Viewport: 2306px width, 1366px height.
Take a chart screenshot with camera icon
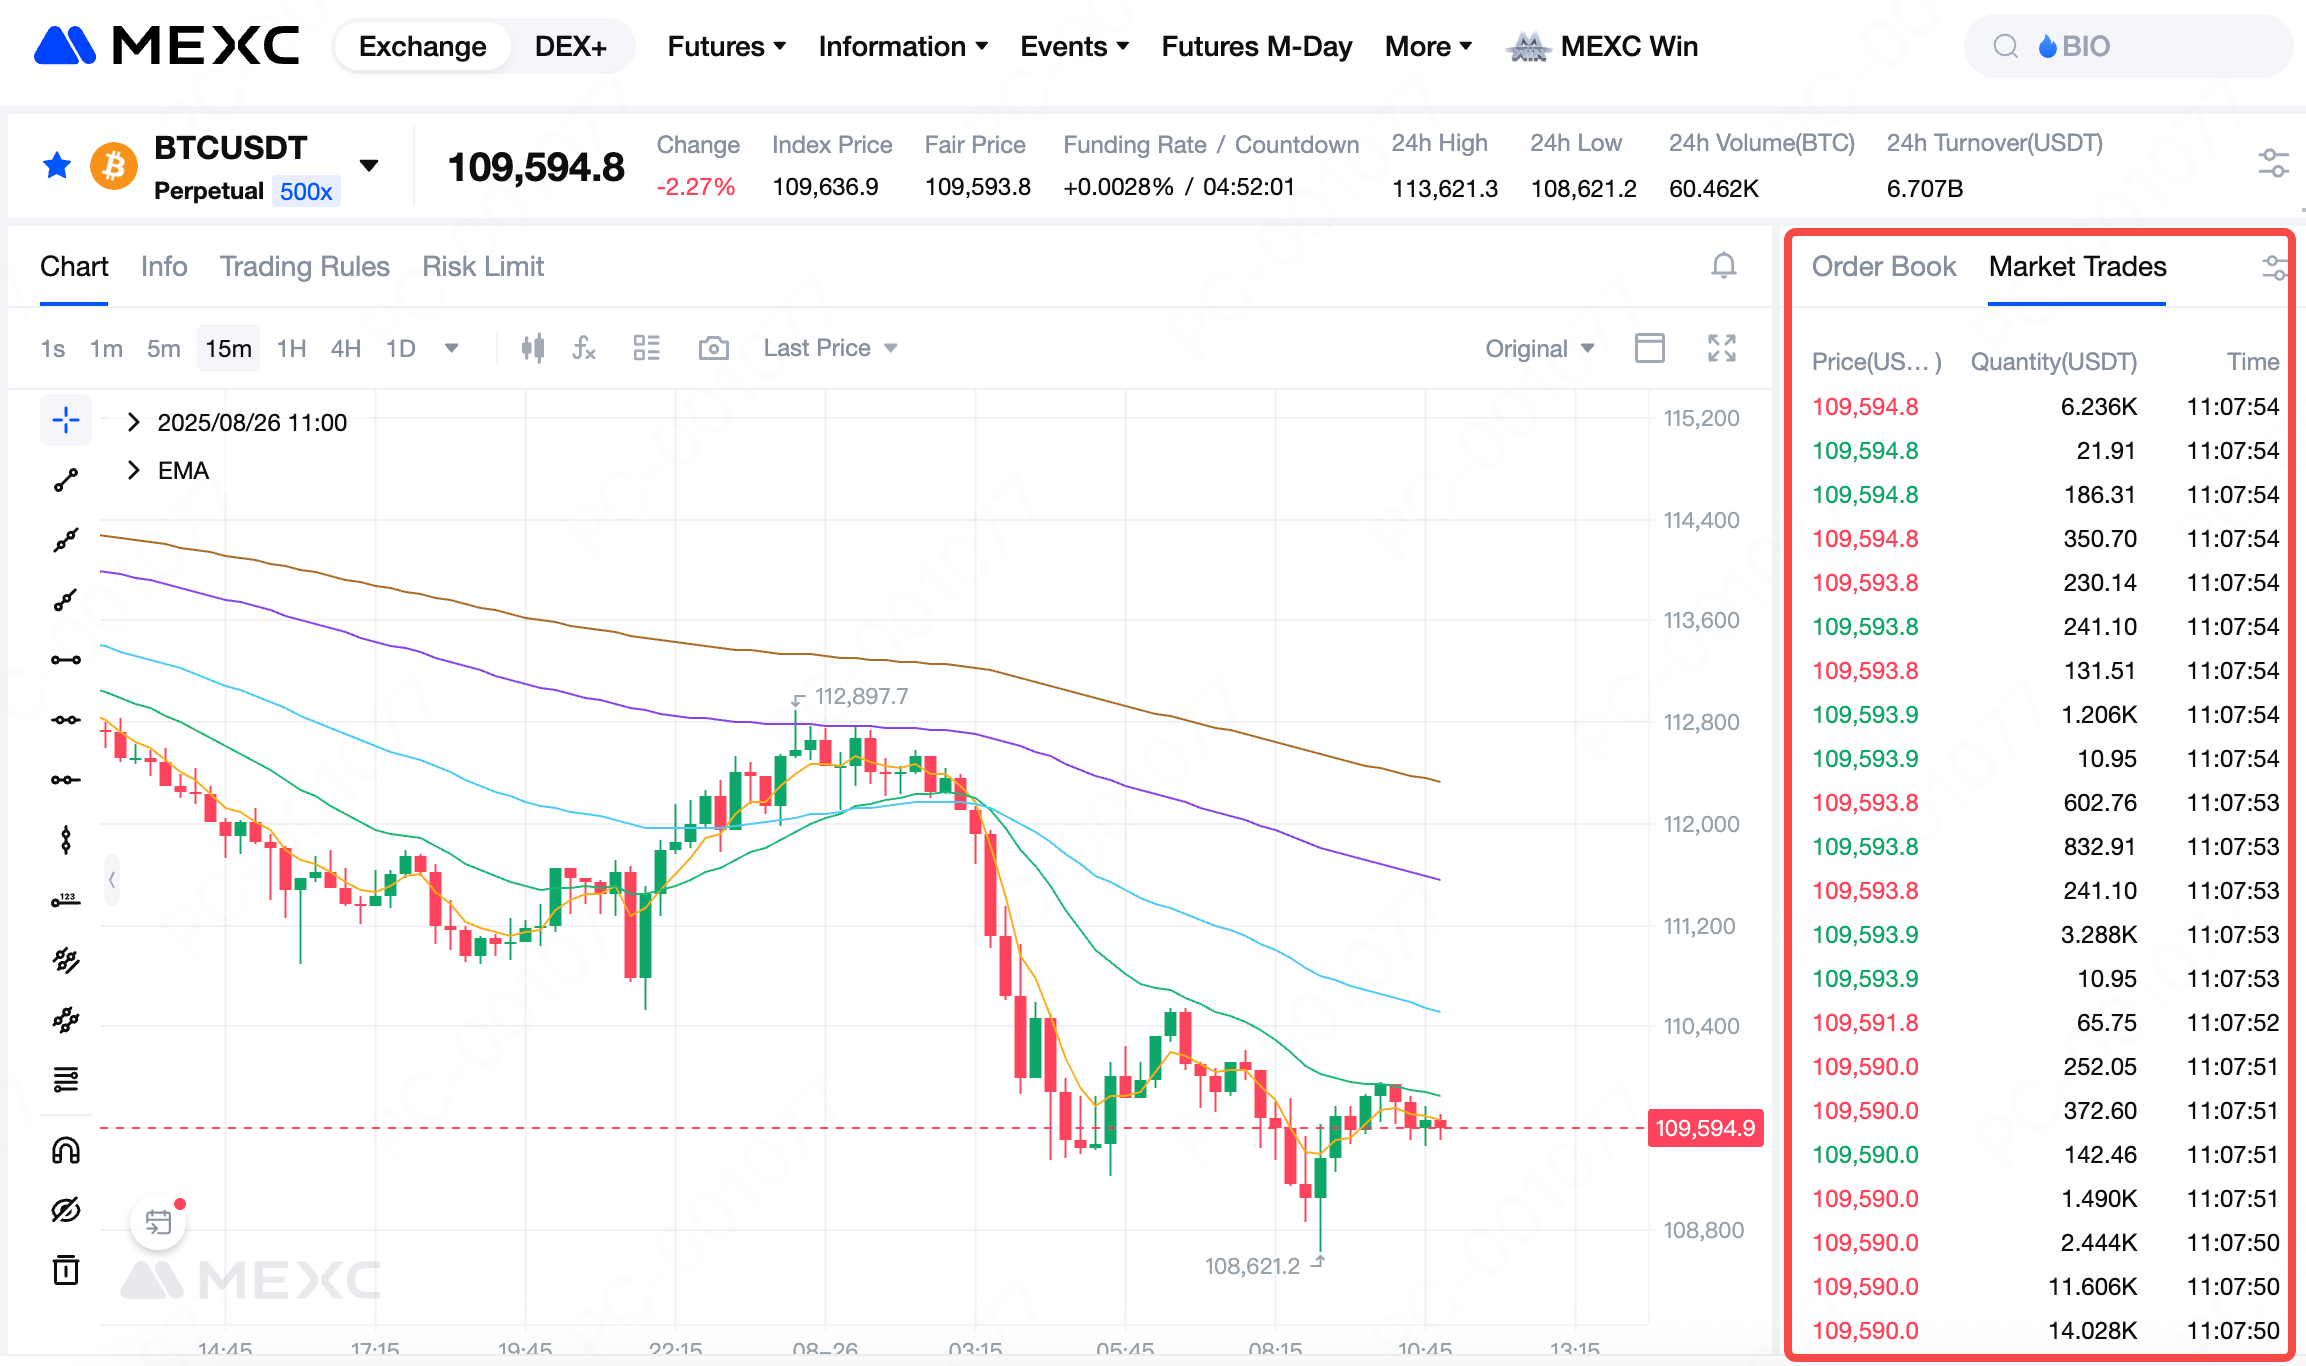(713, 348)
